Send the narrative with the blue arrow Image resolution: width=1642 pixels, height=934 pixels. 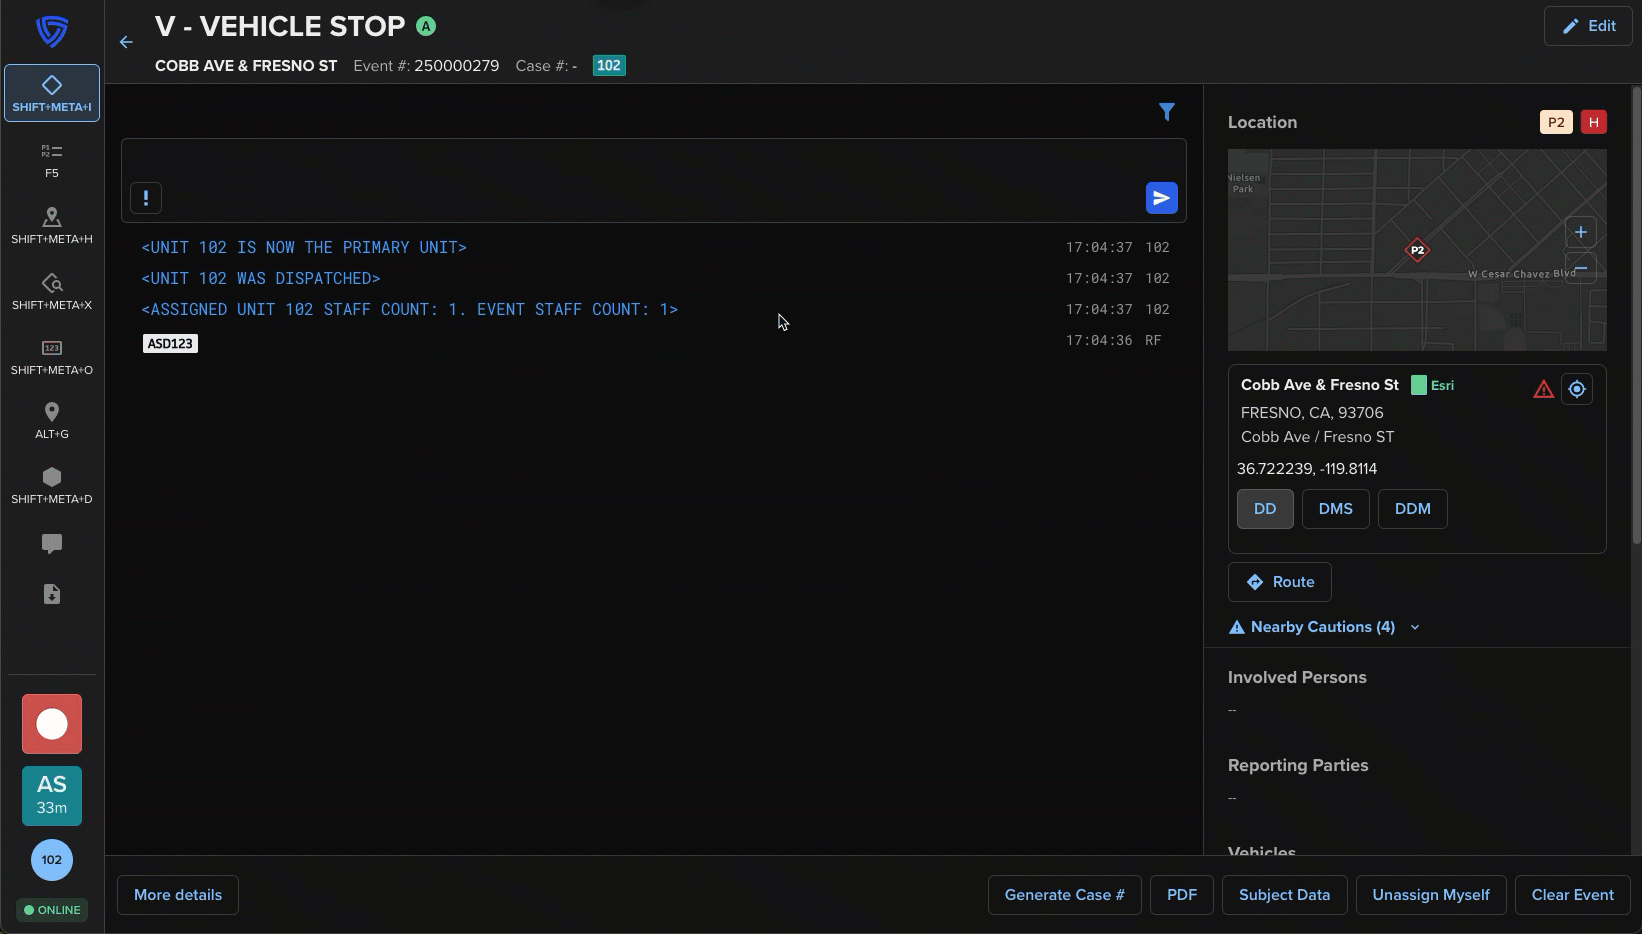(x=1161, y=198)
